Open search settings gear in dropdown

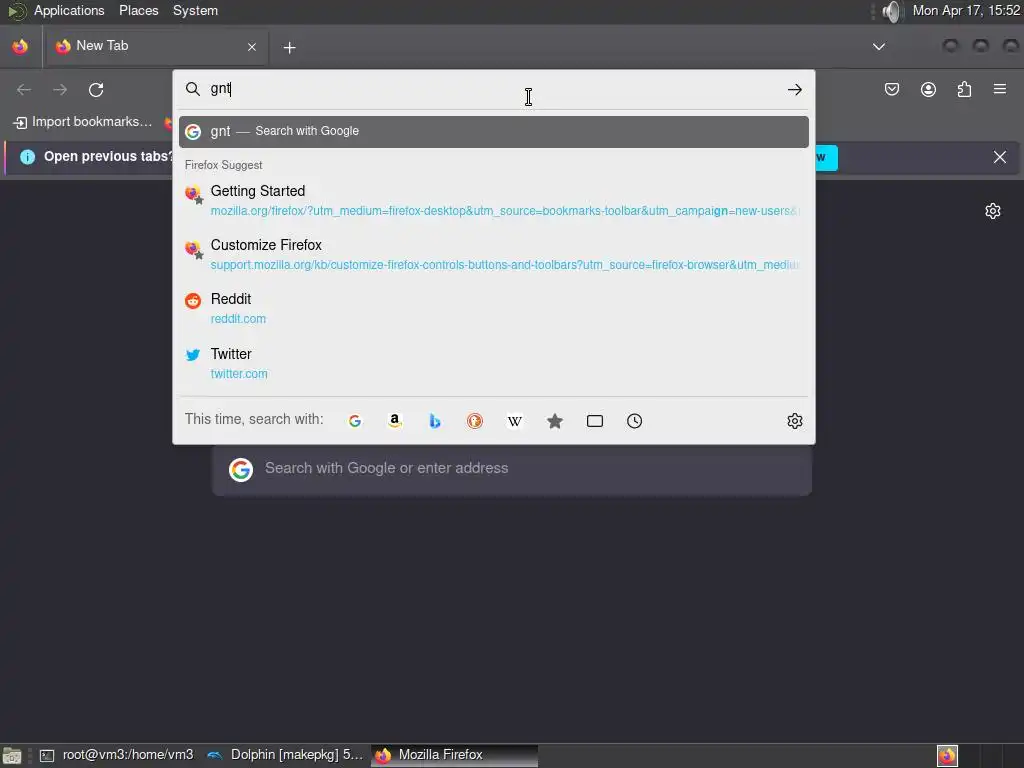point(795,421)
